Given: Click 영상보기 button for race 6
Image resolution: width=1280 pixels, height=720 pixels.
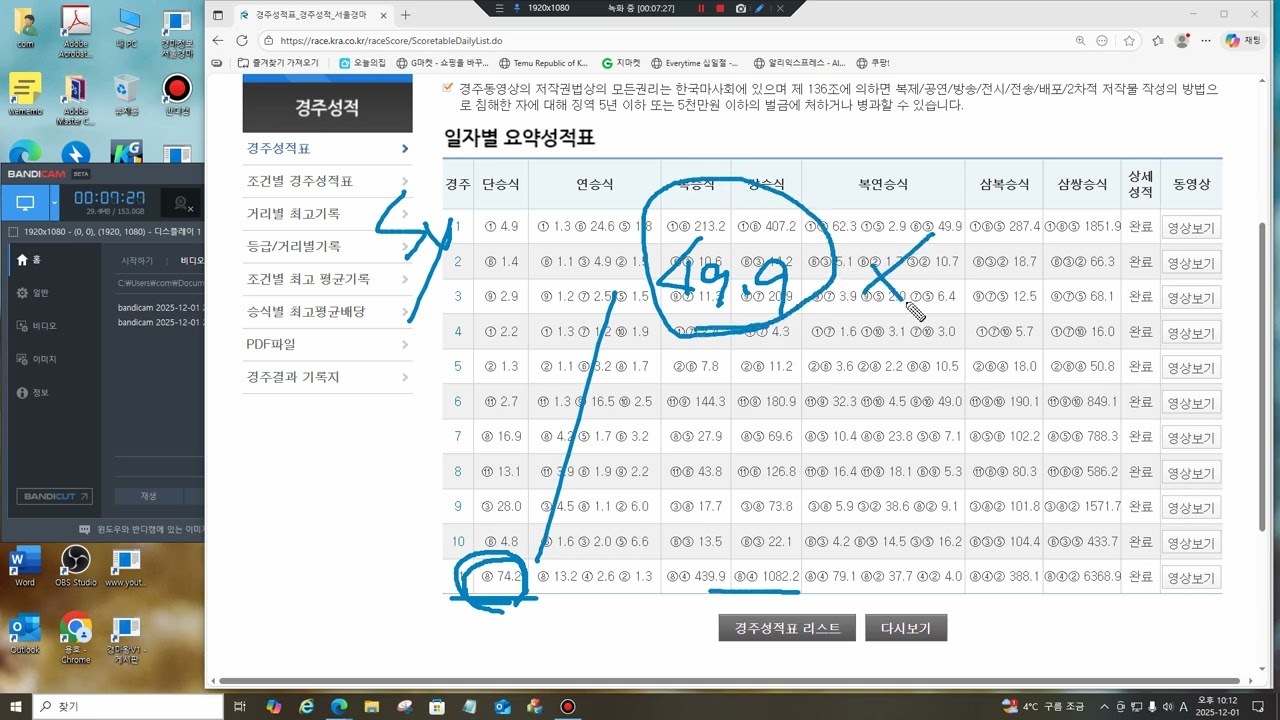Looking at the screenshot, I should (1191, 402).
